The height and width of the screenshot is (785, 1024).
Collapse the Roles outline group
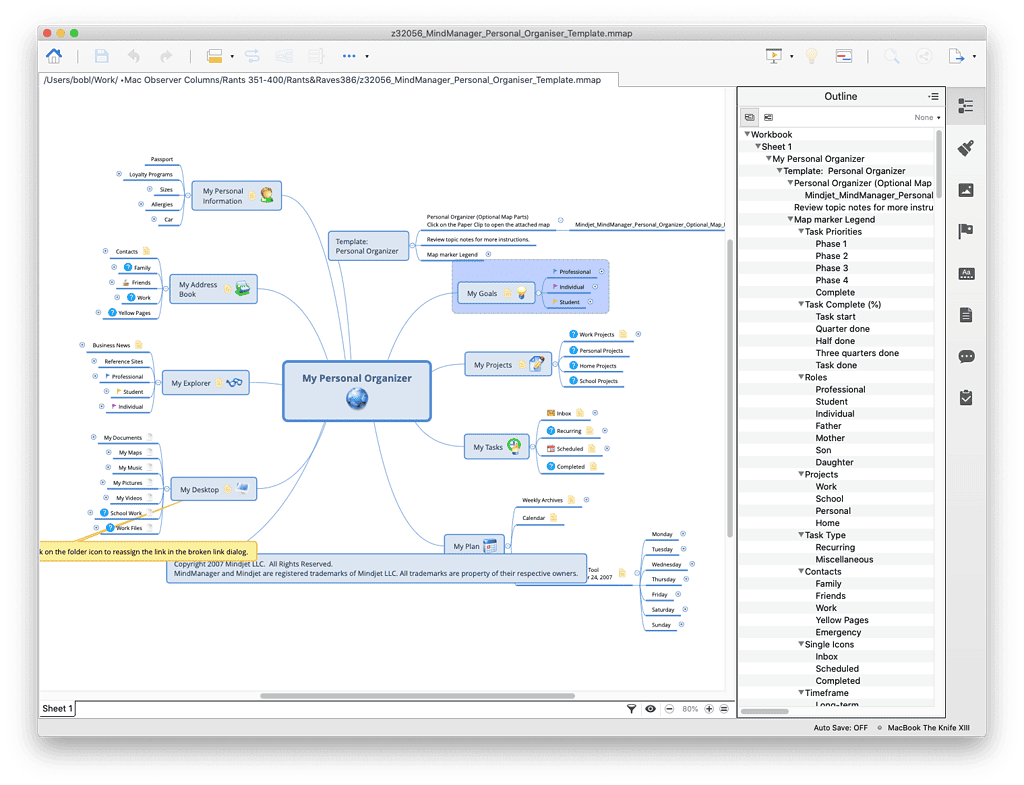coord(802,378)
